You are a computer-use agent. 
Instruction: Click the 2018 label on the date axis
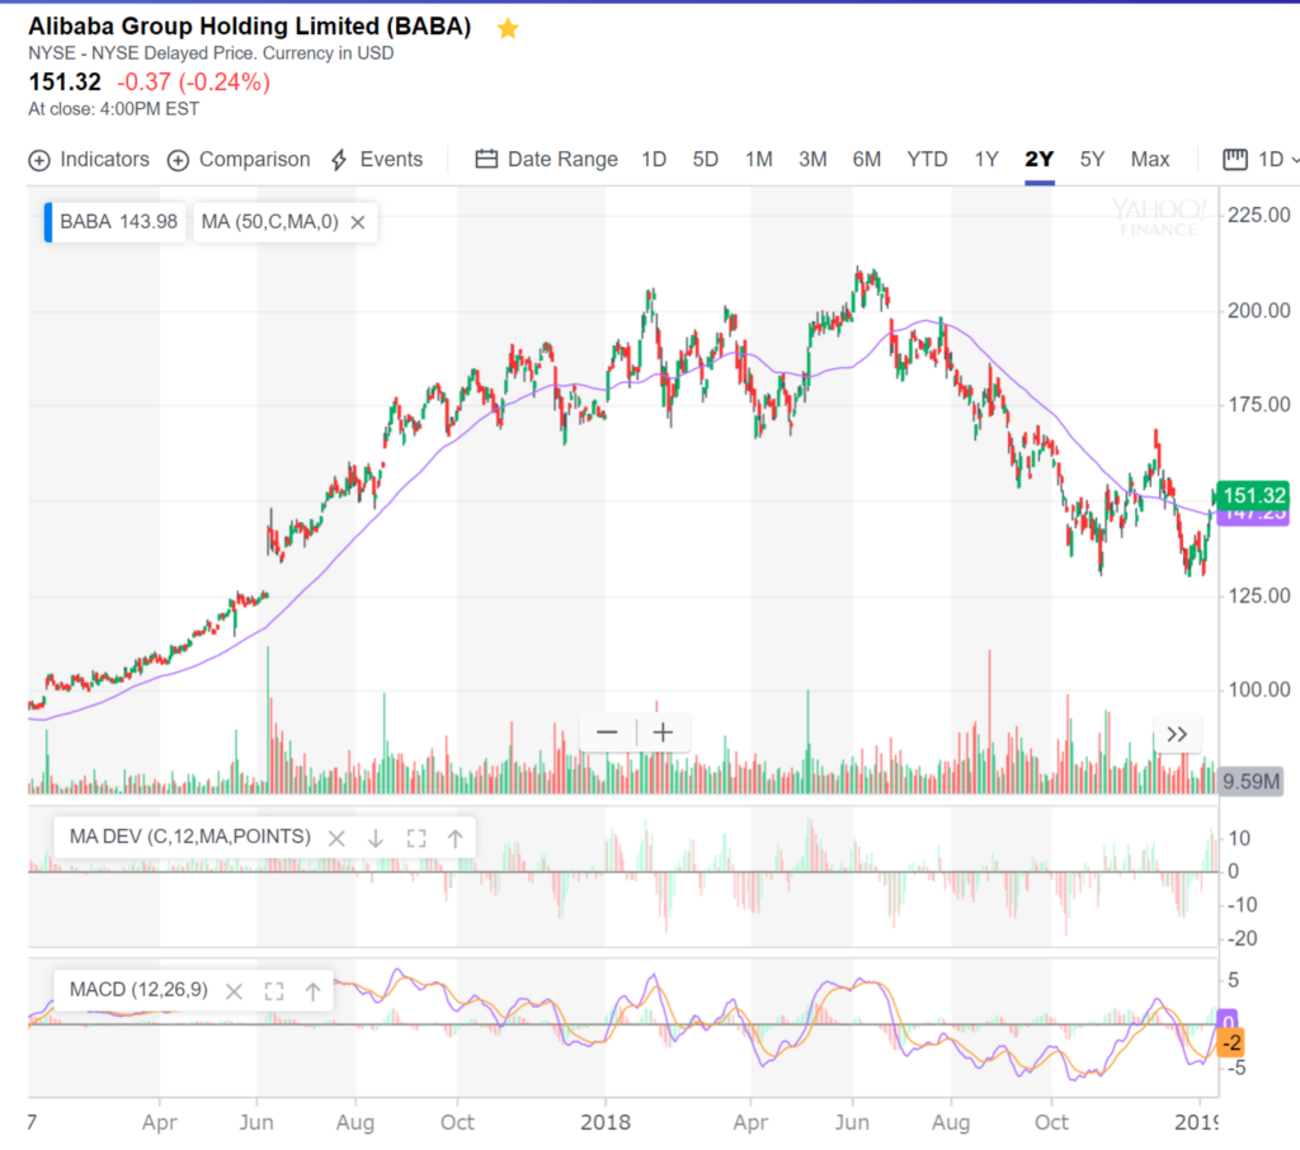click(x=605, y=1123)
